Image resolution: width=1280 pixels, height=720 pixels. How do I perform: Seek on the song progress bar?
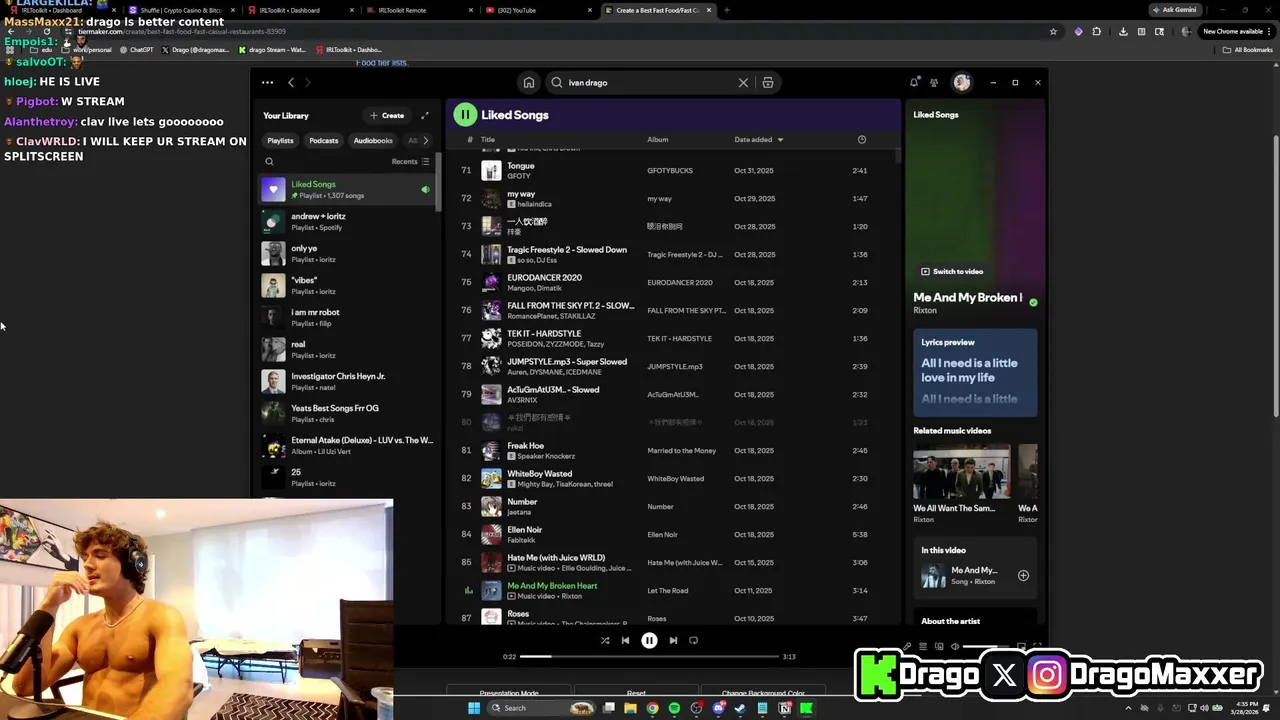(649, 657)
